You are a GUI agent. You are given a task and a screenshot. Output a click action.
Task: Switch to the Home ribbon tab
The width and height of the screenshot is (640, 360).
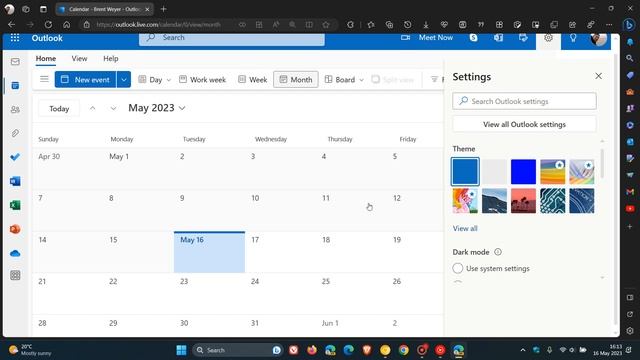coord(46,58)
